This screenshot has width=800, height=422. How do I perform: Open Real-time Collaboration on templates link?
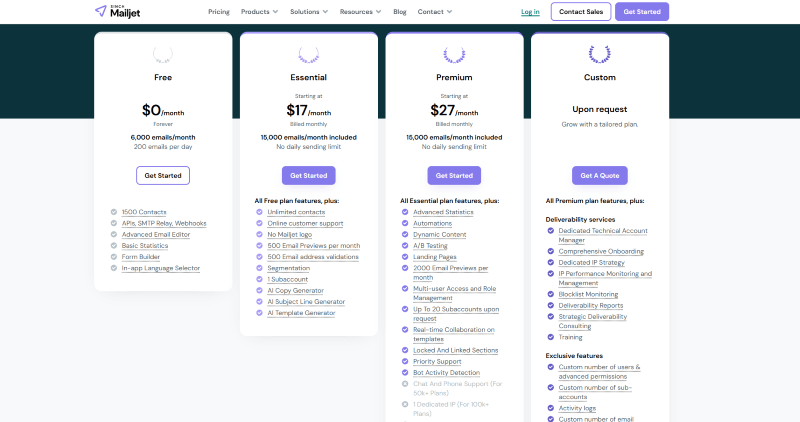tap(454, 334)
